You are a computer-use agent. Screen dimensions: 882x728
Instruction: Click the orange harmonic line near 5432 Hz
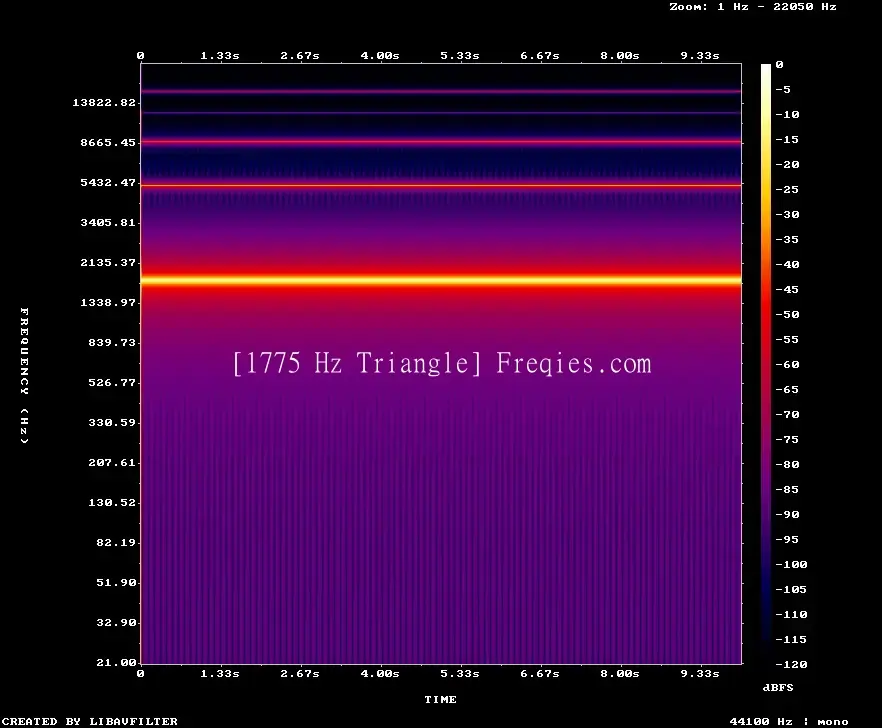[x=441, y=185]
